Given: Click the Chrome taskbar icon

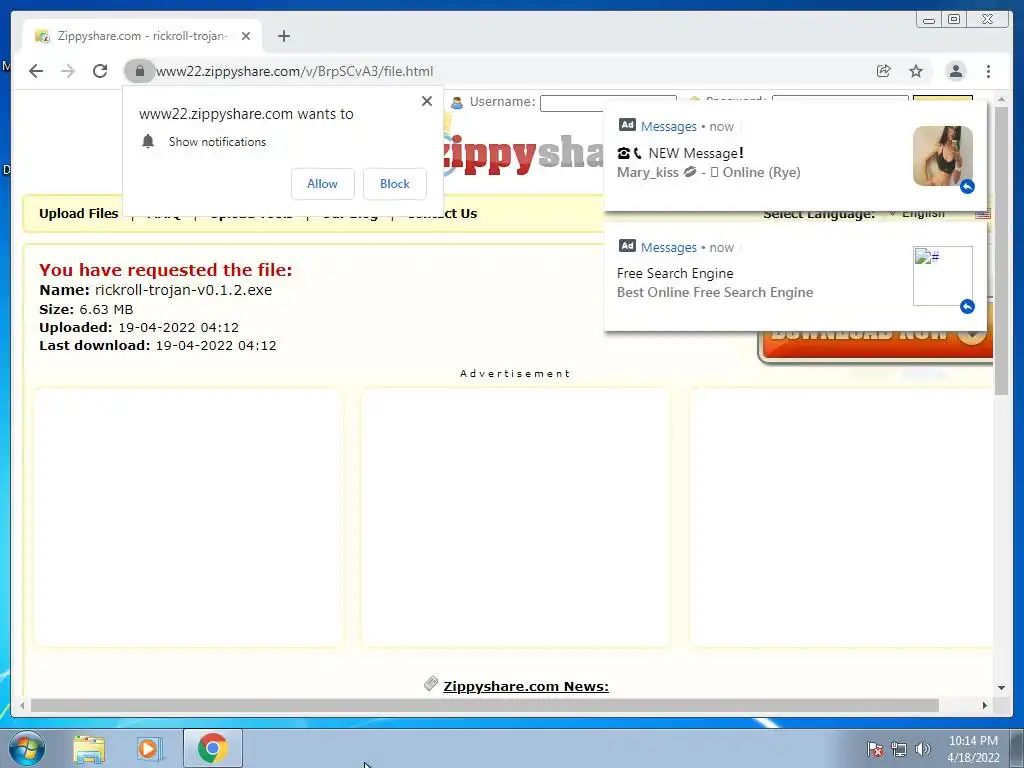Looking at the screenshot, I should click(213, 748).
